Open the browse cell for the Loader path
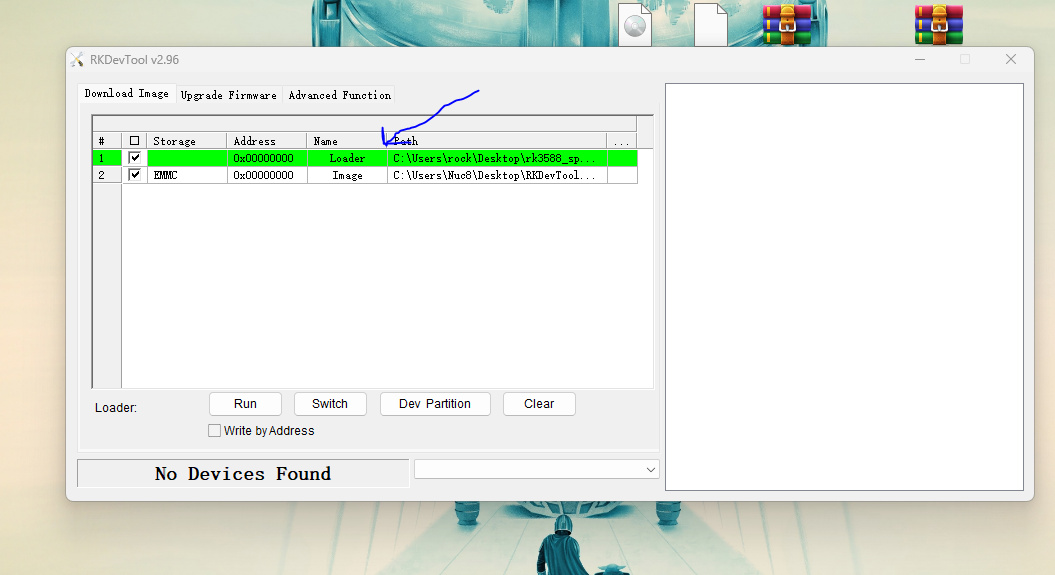This screenshot has width=1055, height=575. pyautogui.click(x=622, y=158)
